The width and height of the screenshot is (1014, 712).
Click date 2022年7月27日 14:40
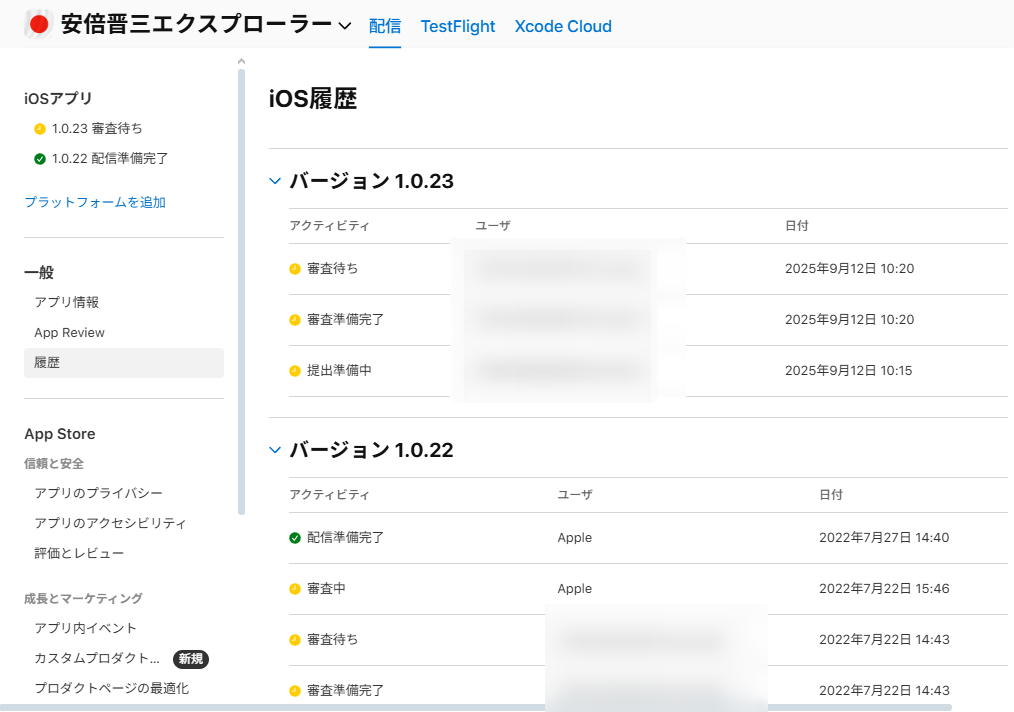[884, 537]
